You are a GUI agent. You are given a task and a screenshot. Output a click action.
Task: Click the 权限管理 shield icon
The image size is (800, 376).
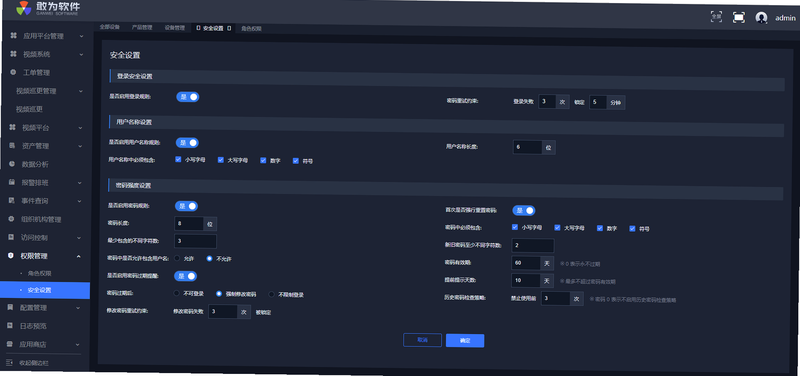pos(11,255)
